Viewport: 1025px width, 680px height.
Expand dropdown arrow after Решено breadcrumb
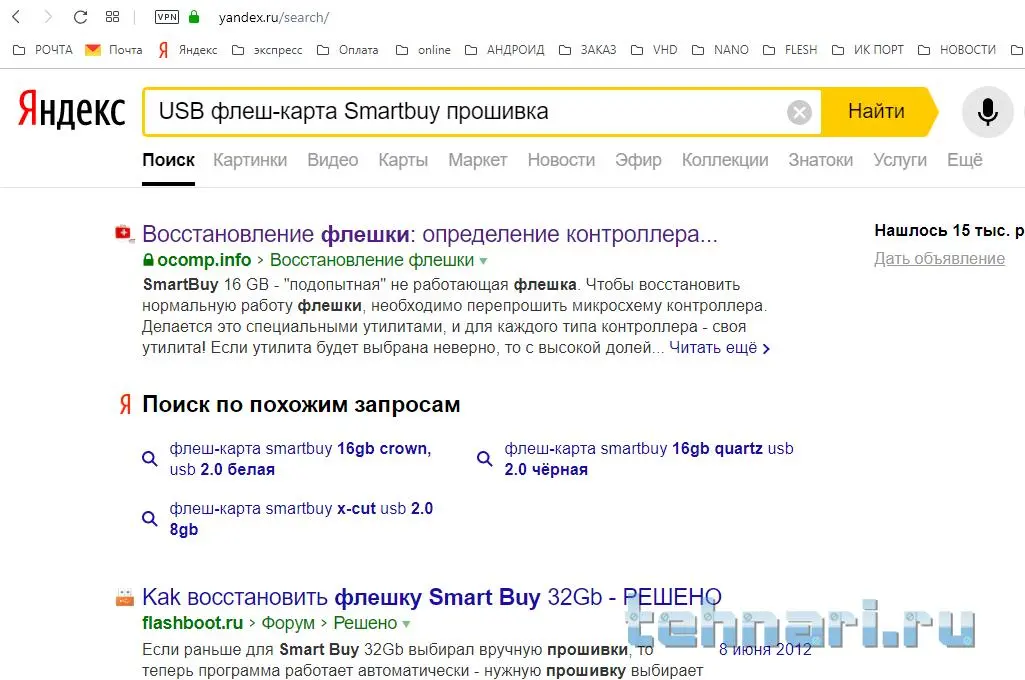(x=406, y=624)
